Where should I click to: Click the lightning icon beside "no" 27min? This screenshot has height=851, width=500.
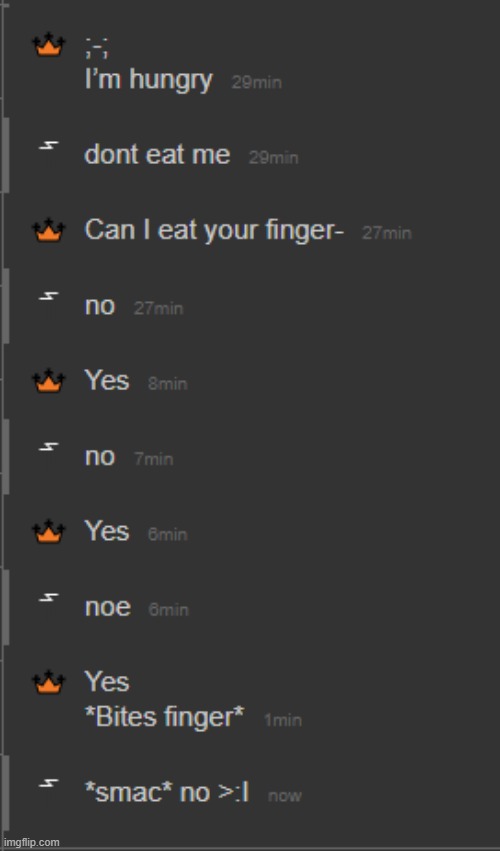pyautogui.click(x=49, y=296)
